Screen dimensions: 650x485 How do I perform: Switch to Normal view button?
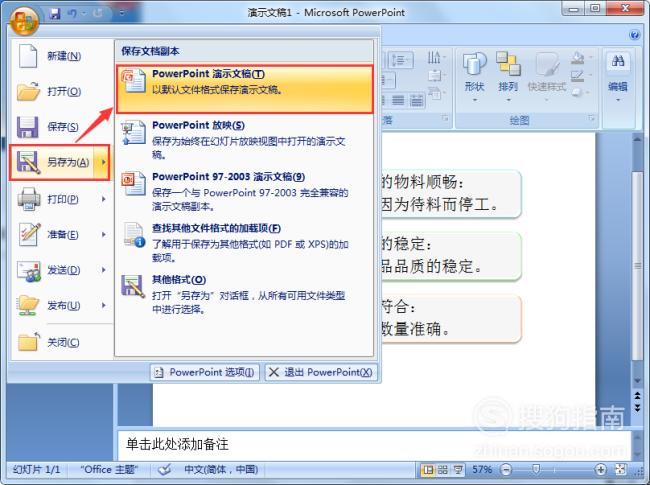(x=428, y=470)
